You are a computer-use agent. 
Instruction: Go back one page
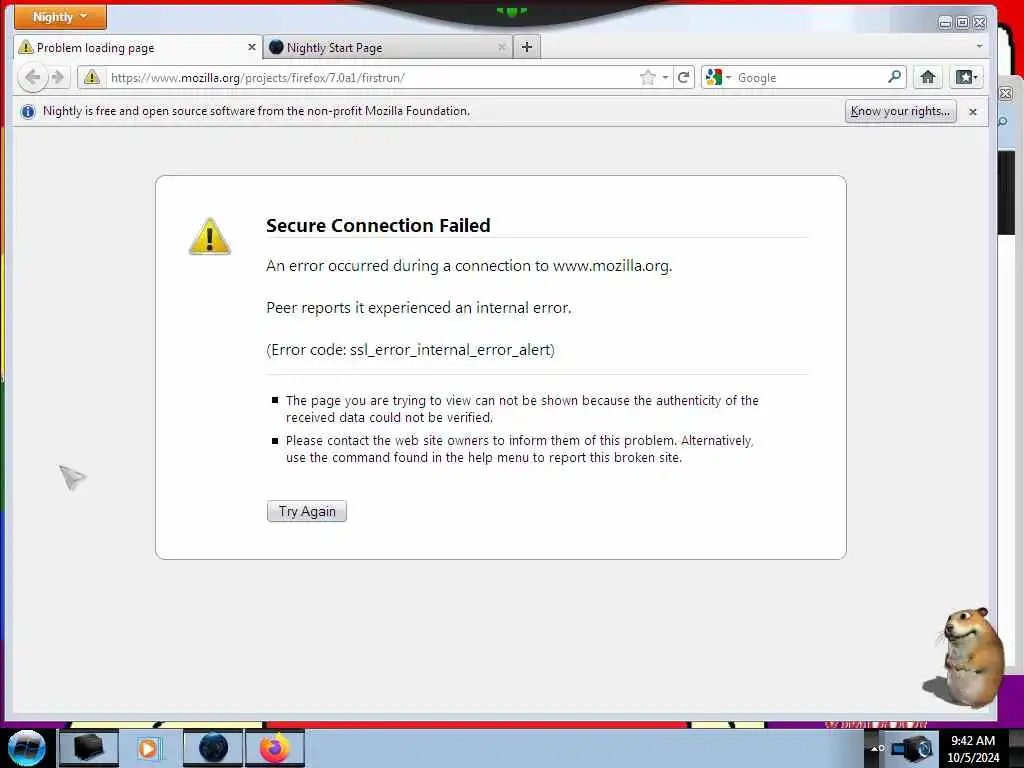tap(32, 78)
